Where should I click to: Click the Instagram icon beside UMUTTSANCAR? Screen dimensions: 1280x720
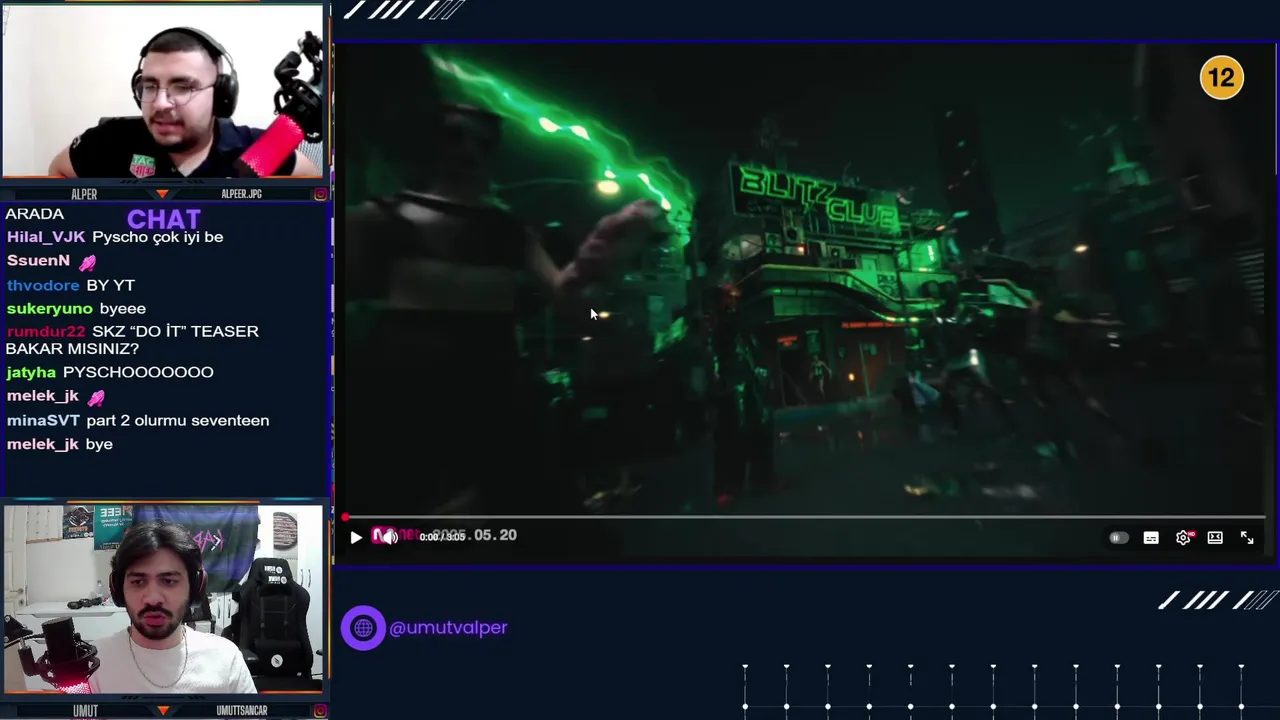[x=320, y=711]
